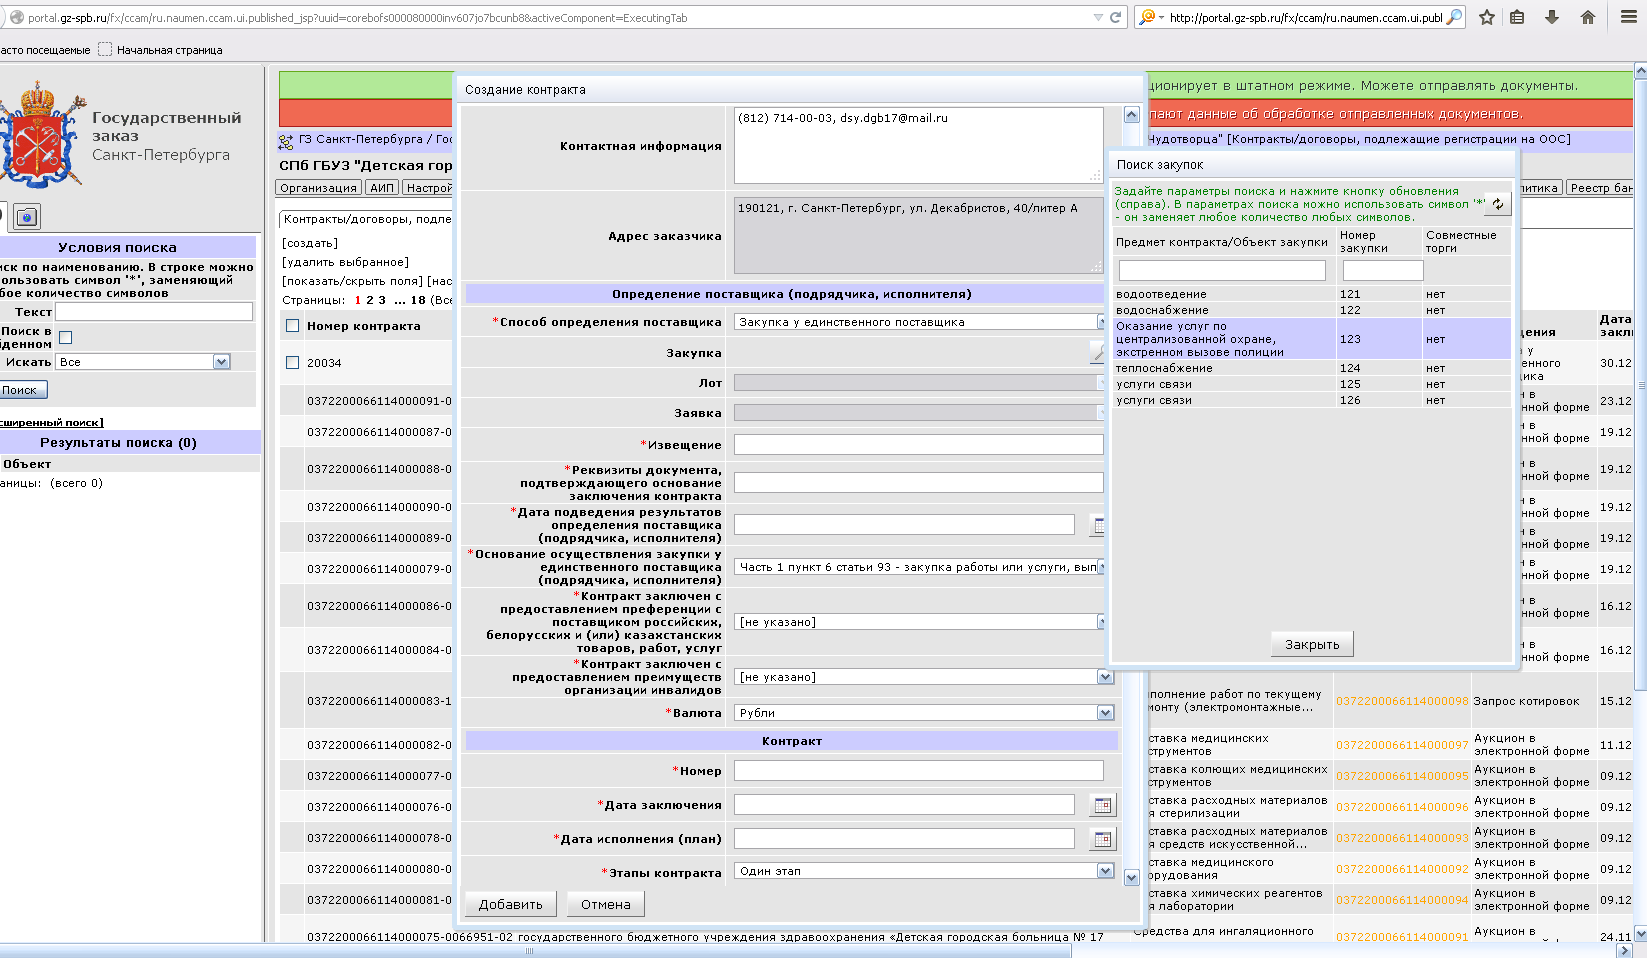Click organization tree icon before ГЗ Санкт-Петербурга
This screenshot has width=1647, height=958.
(286, 141)
